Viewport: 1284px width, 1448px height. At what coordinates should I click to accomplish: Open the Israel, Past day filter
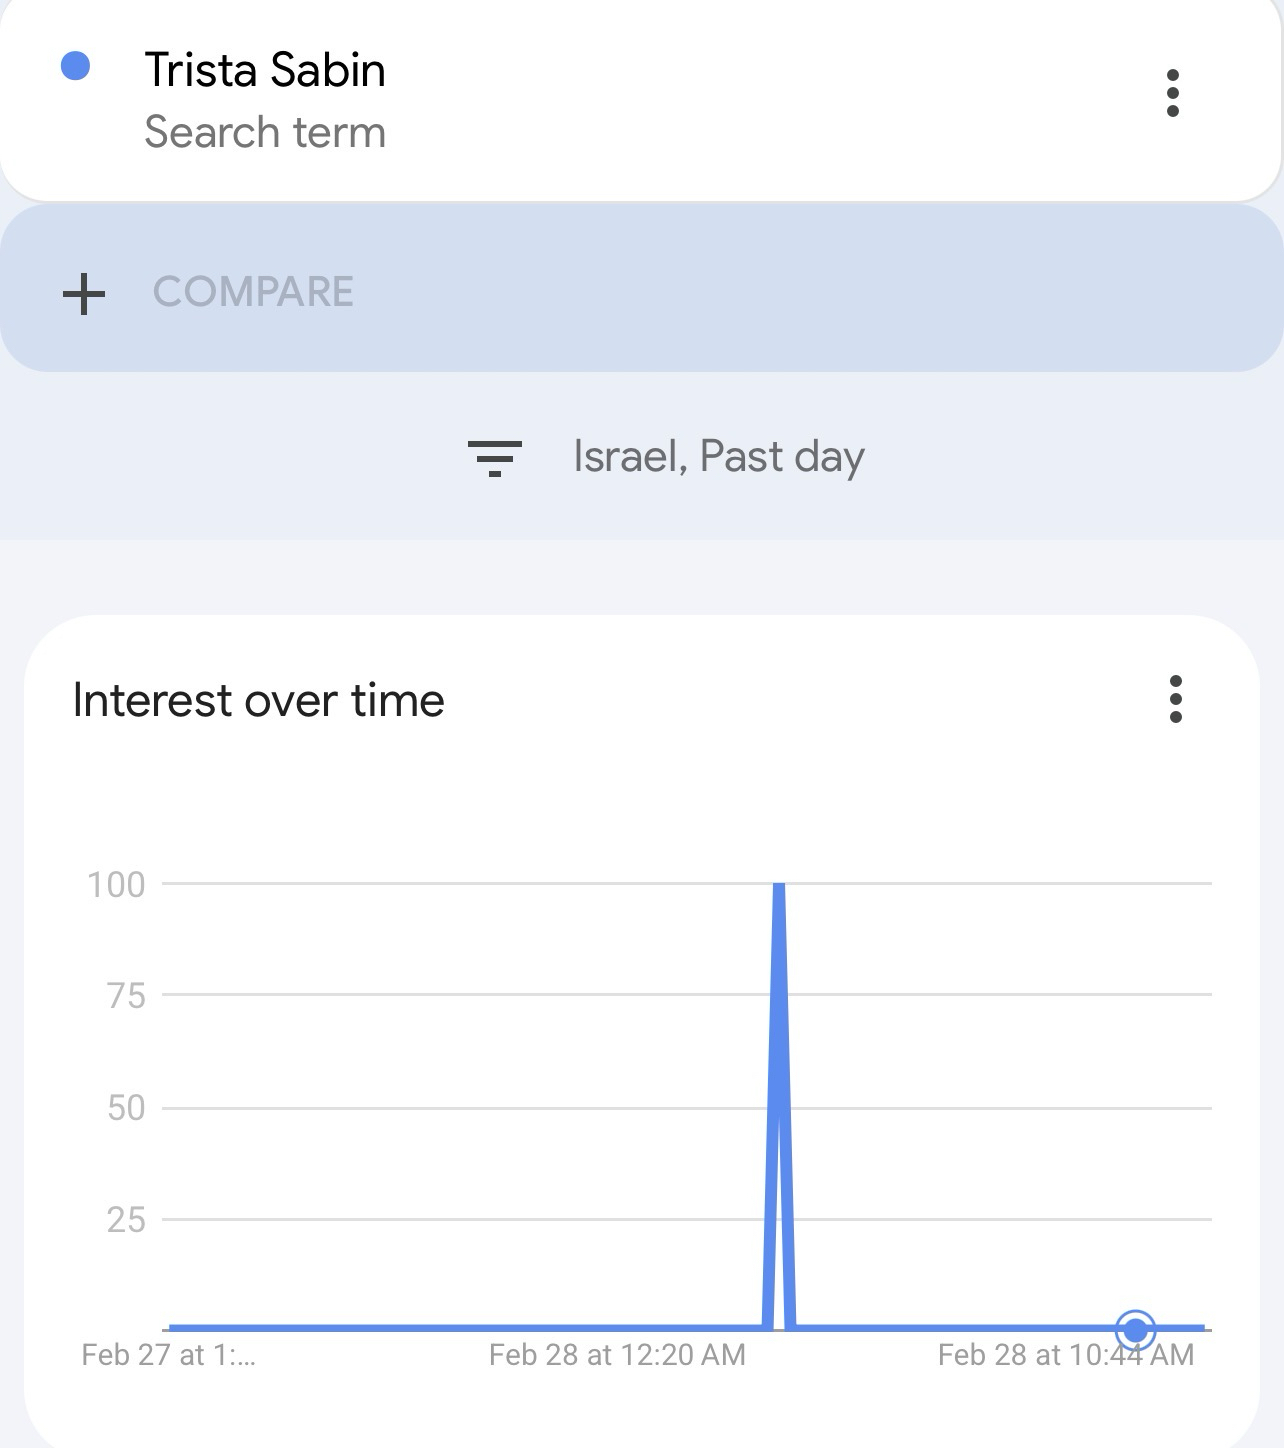tap(718, 457)
